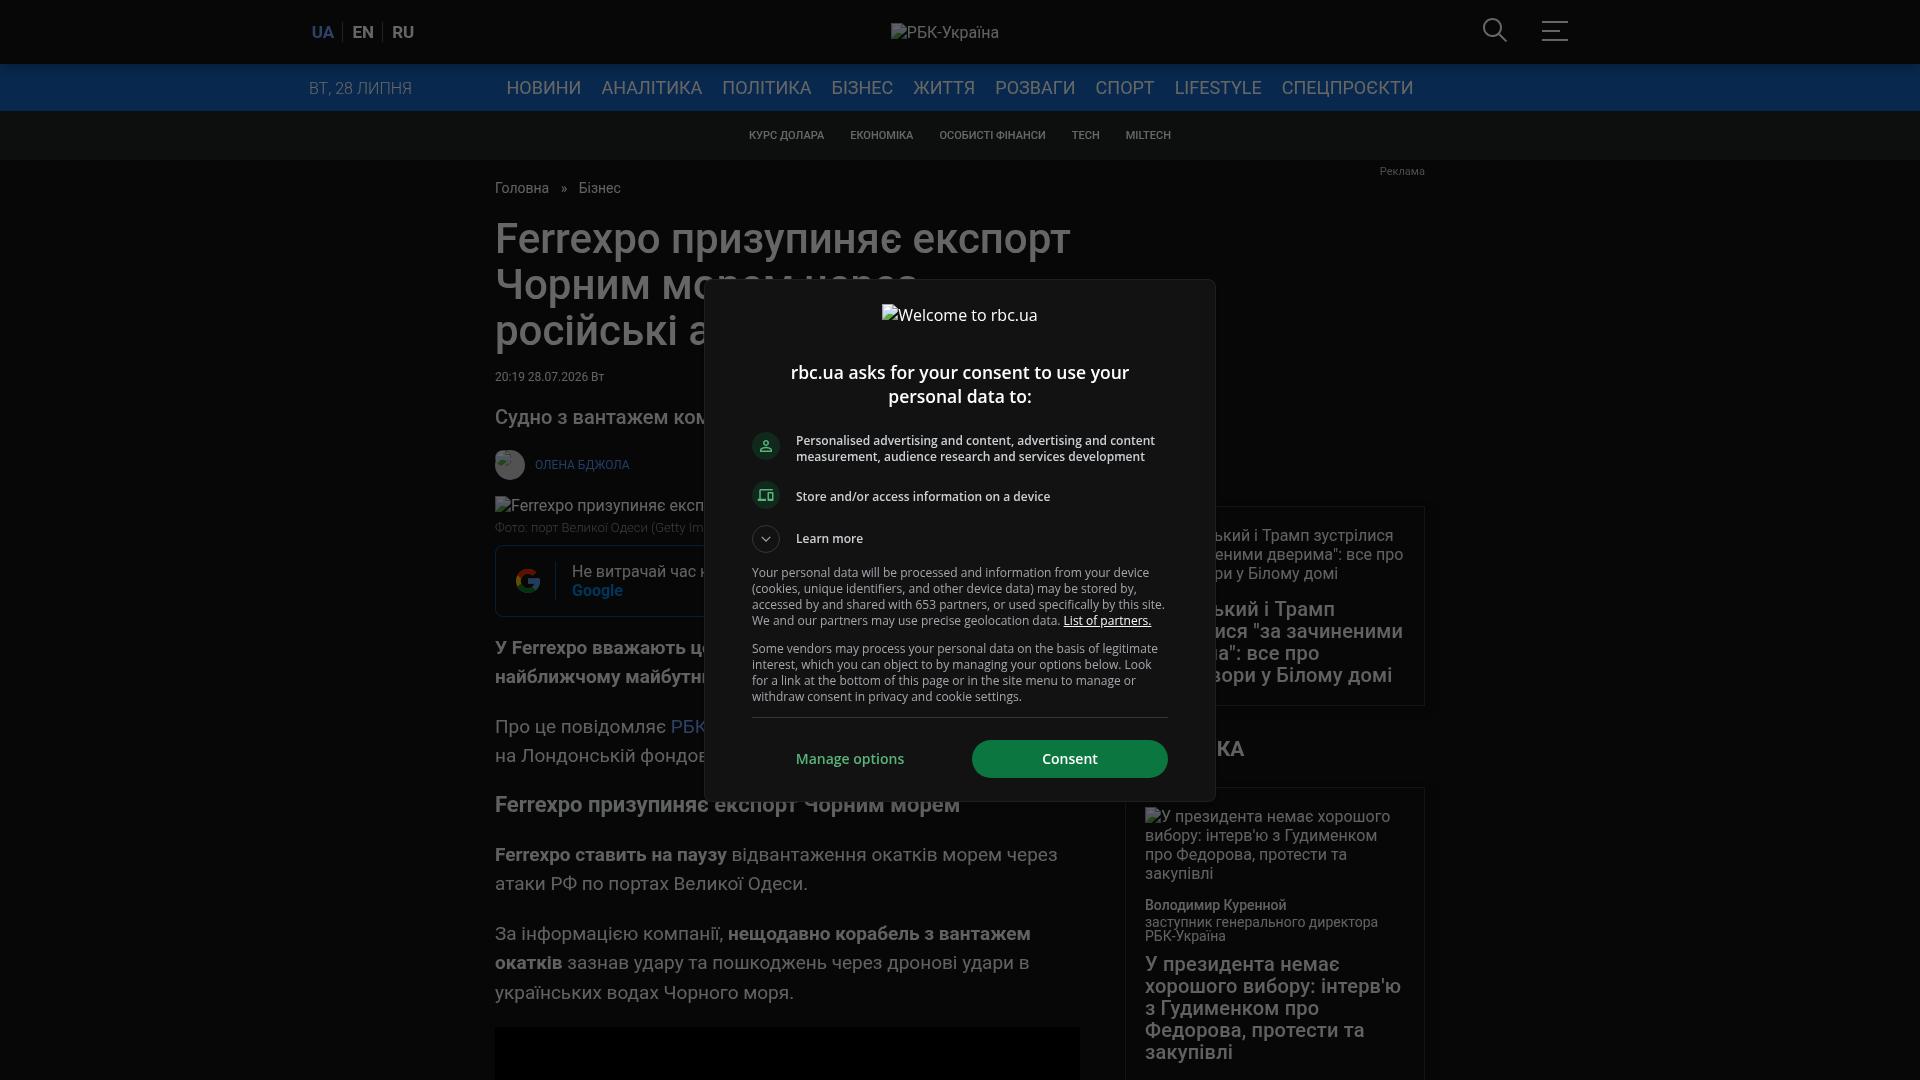The image size is (1920, 1080).
Task: Click the Welcome to rbc.ua dialog logo
Action: 960,315
